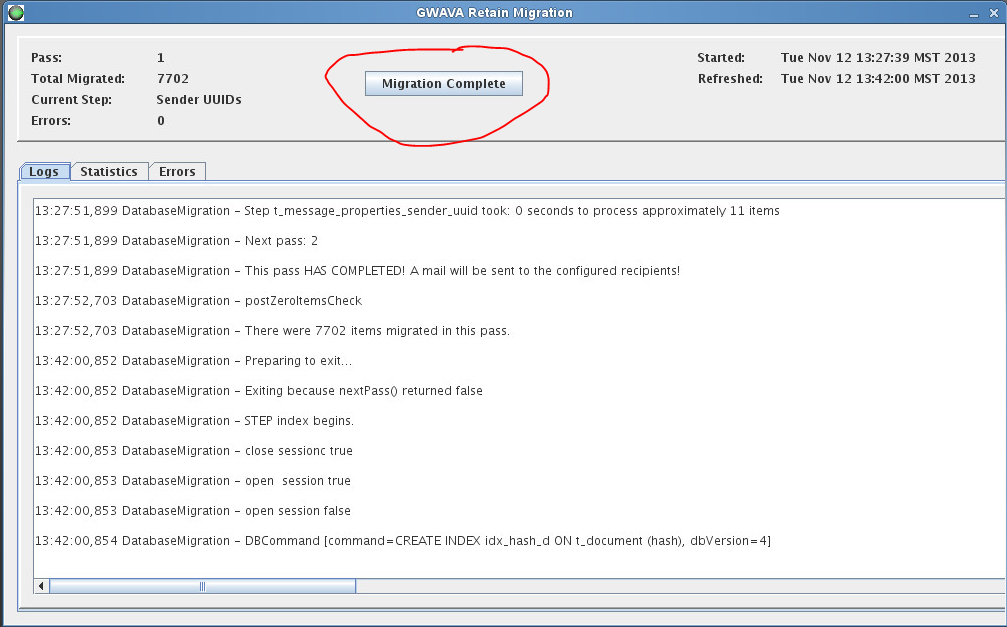The height and width of the screenshot is (627, 1007).
Task: Click the 'Current Step:' label
Action: click(71, 100)
